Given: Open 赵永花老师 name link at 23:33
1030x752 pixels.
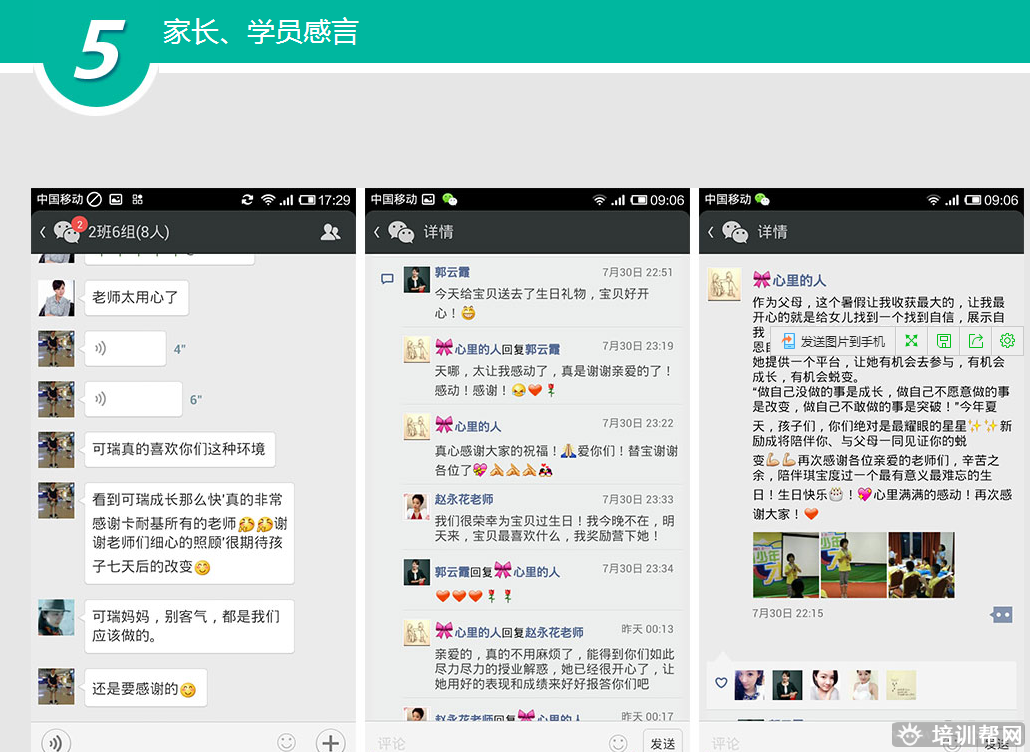Looking at the screenshot, I should click(464, 499).
